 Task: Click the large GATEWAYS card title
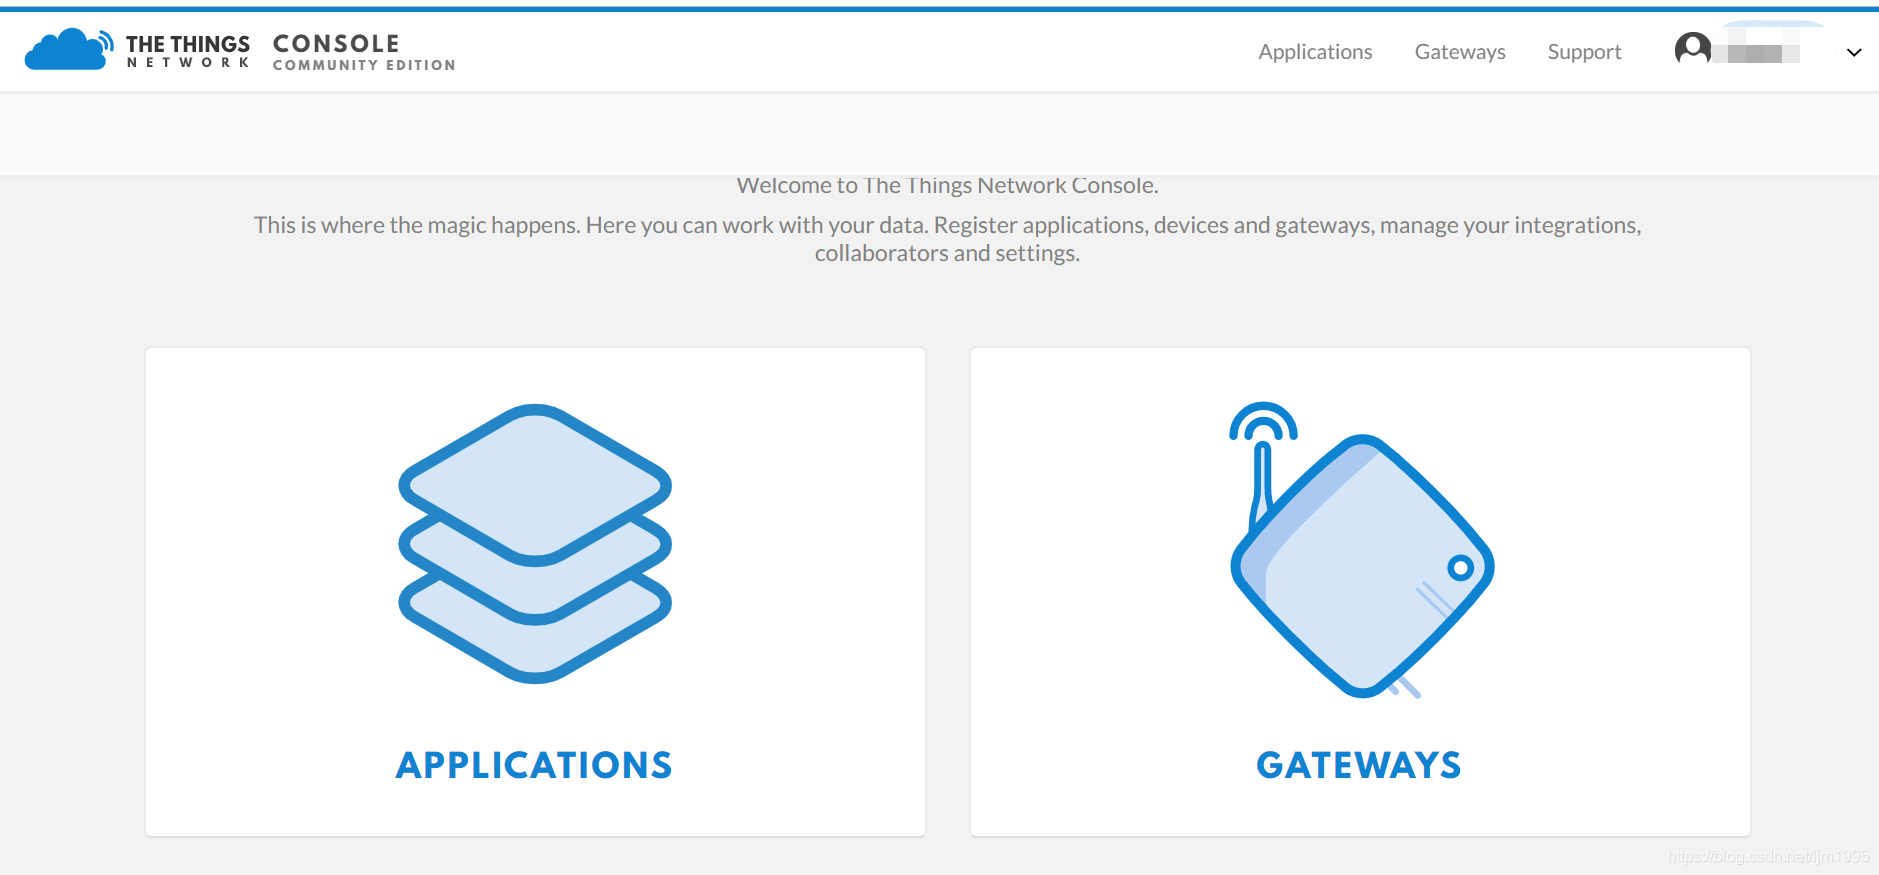click(1359, 765)
